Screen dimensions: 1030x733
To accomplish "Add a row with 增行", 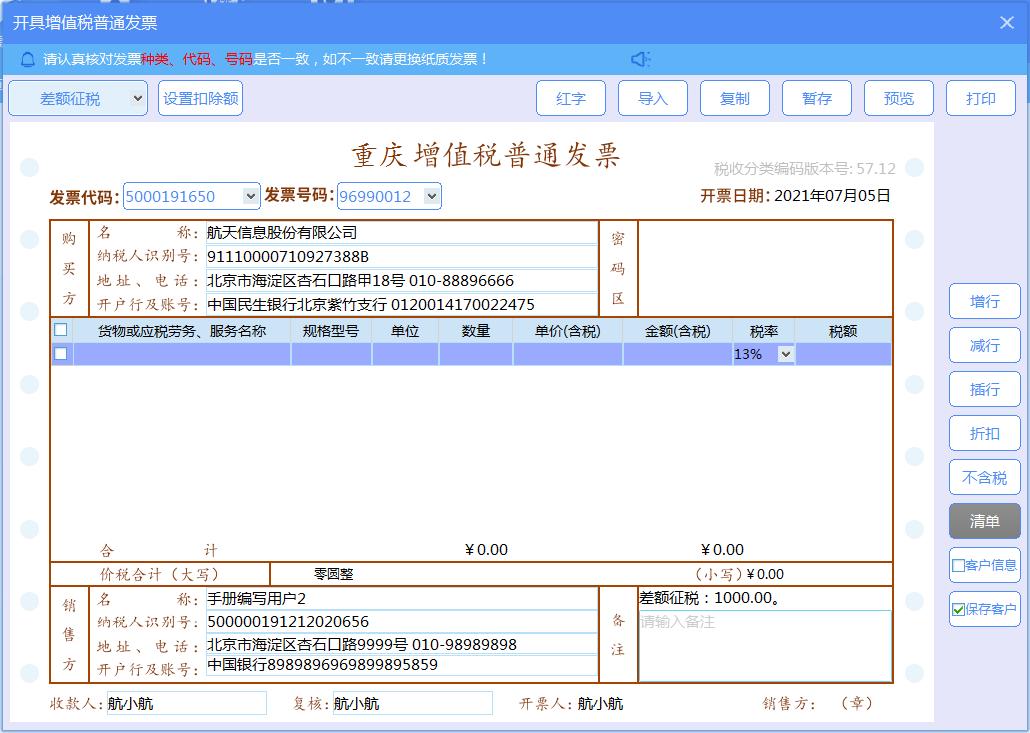I will coord(984,301).
